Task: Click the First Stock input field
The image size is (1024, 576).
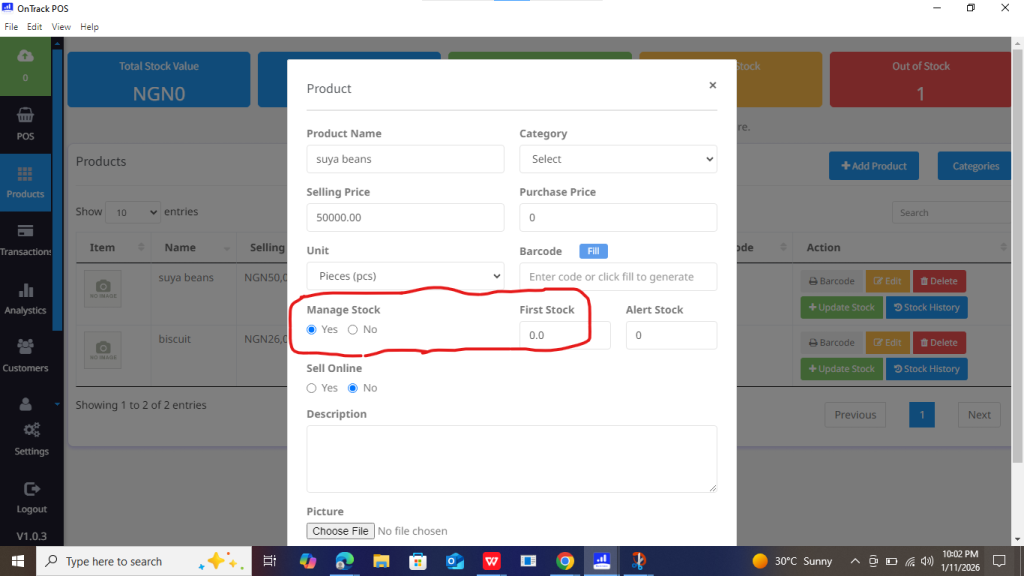Action: 564,335
